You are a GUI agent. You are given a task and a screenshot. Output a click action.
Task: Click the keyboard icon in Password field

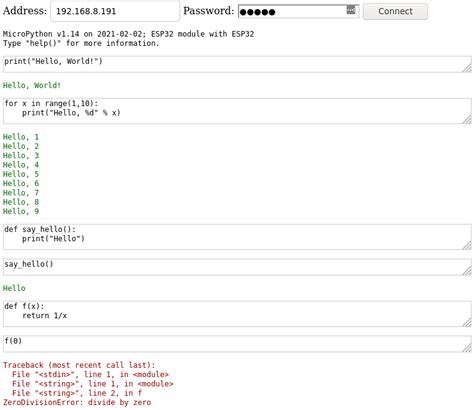tap(351, 10)
